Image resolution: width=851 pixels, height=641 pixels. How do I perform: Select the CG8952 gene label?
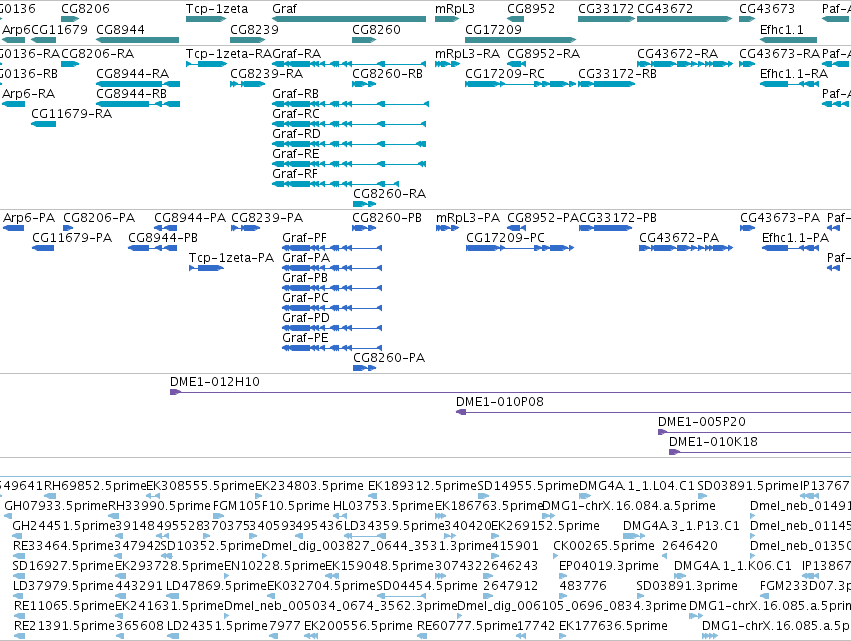531,9
